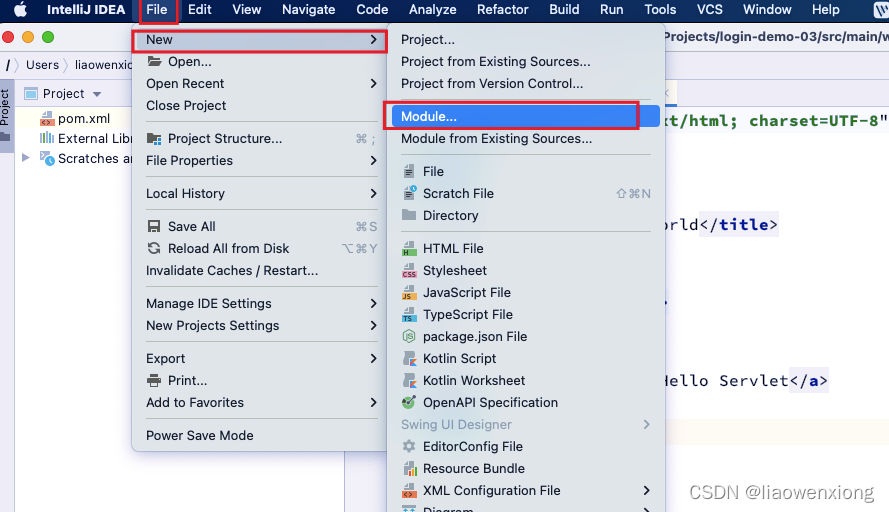Screen dimensions: 889x512
Task: Click the Stylesheet CSS icon
Action: click(409, 270)
